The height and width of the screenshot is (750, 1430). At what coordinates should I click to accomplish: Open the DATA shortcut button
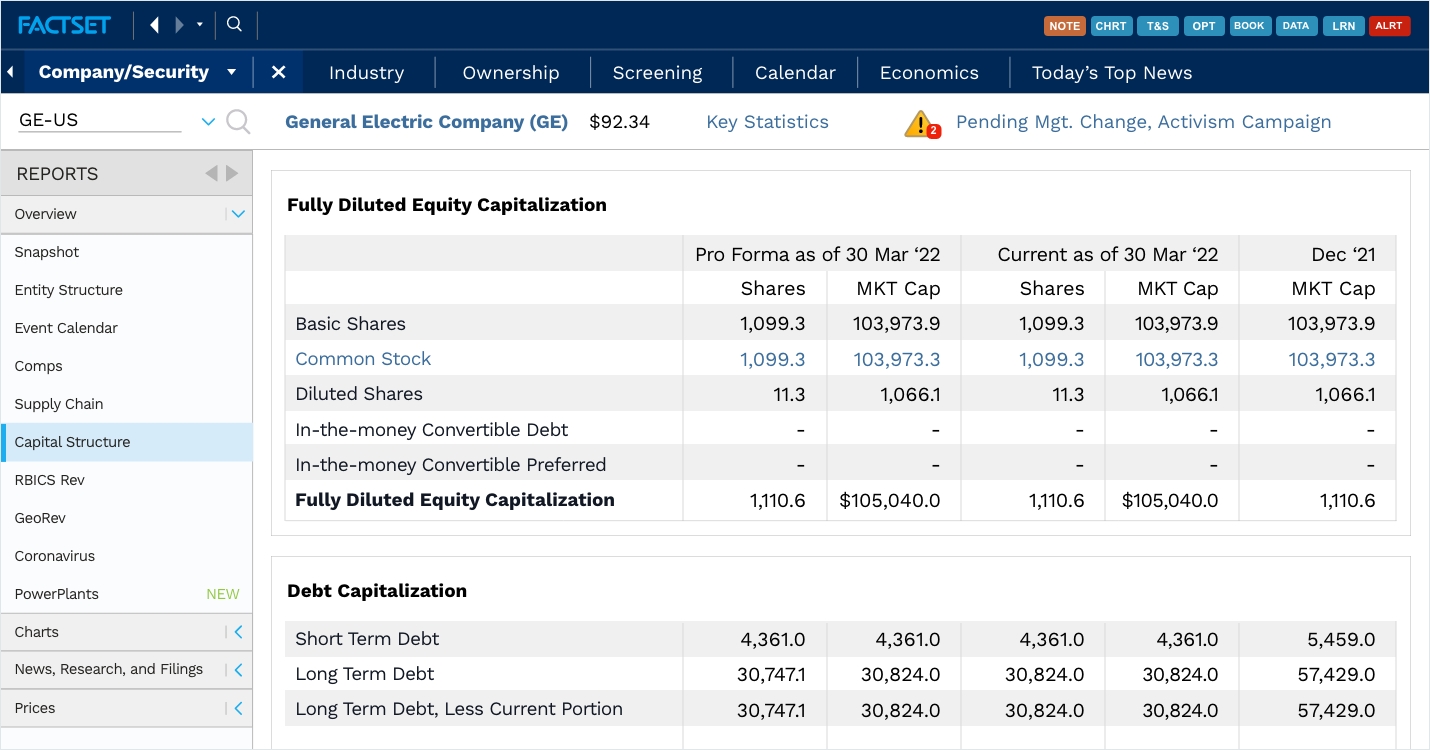[1296, 26]
